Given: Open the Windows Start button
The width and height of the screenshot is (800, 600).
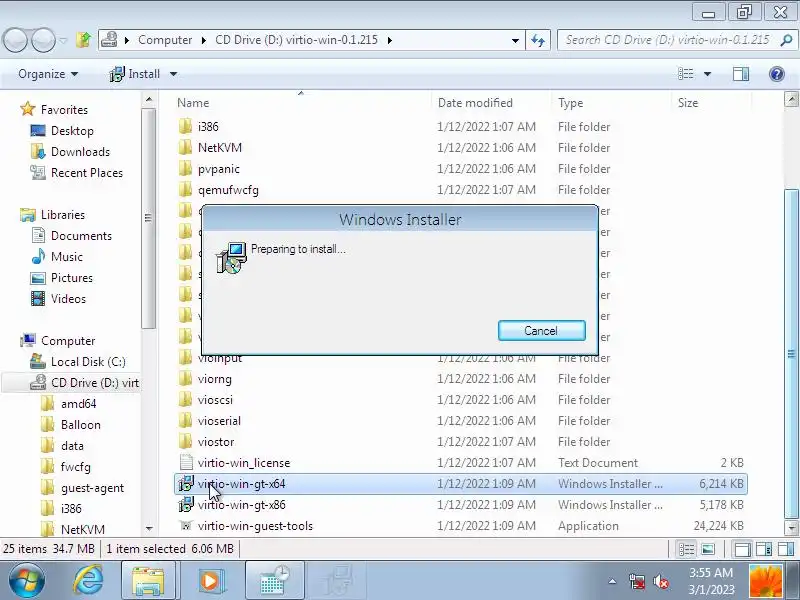Looking at the screenshot, I should click(26, 581).
